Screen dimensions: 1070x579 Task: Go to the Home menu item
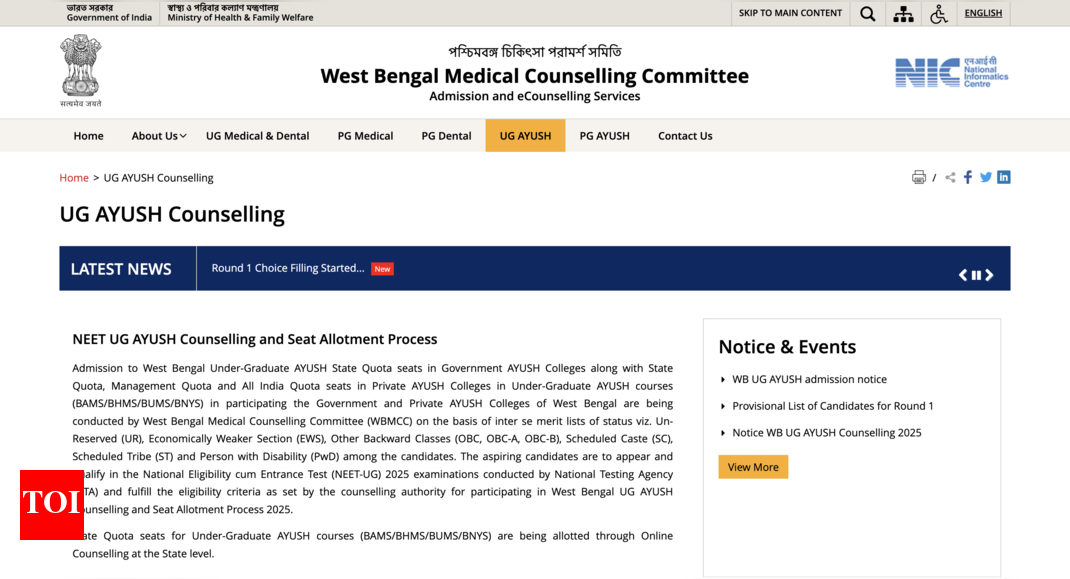pos(89,136)
